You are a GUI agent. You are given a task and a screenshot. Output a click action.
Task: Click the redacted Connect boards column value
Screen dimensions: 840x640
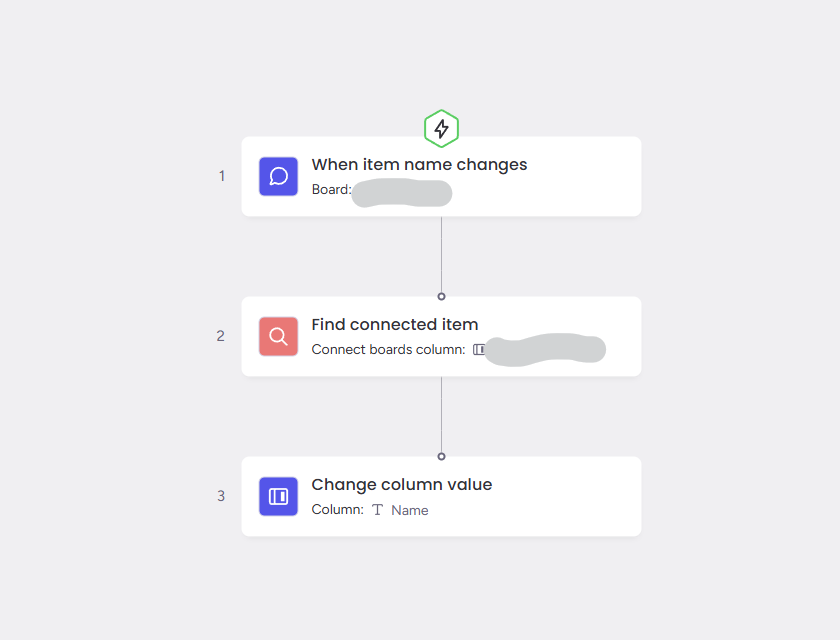[x=546, y=350]
